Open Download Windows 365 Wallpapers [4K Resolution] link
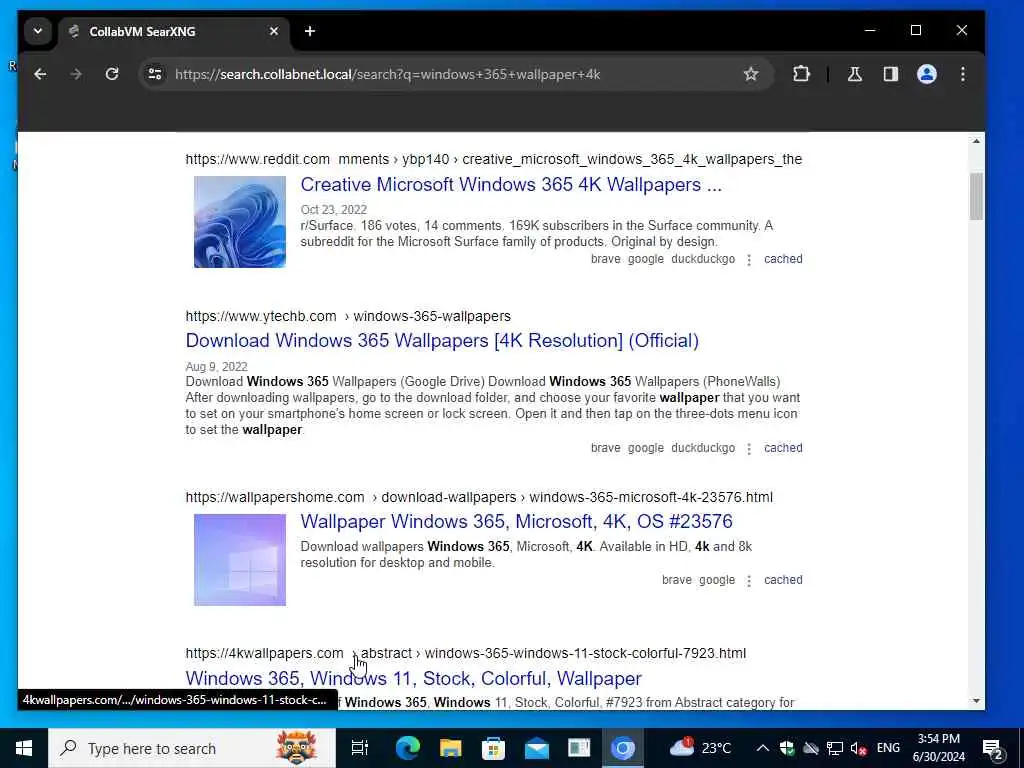Image resolution: width=1024 pixels, height=768 pixels. tap(442, 341)
